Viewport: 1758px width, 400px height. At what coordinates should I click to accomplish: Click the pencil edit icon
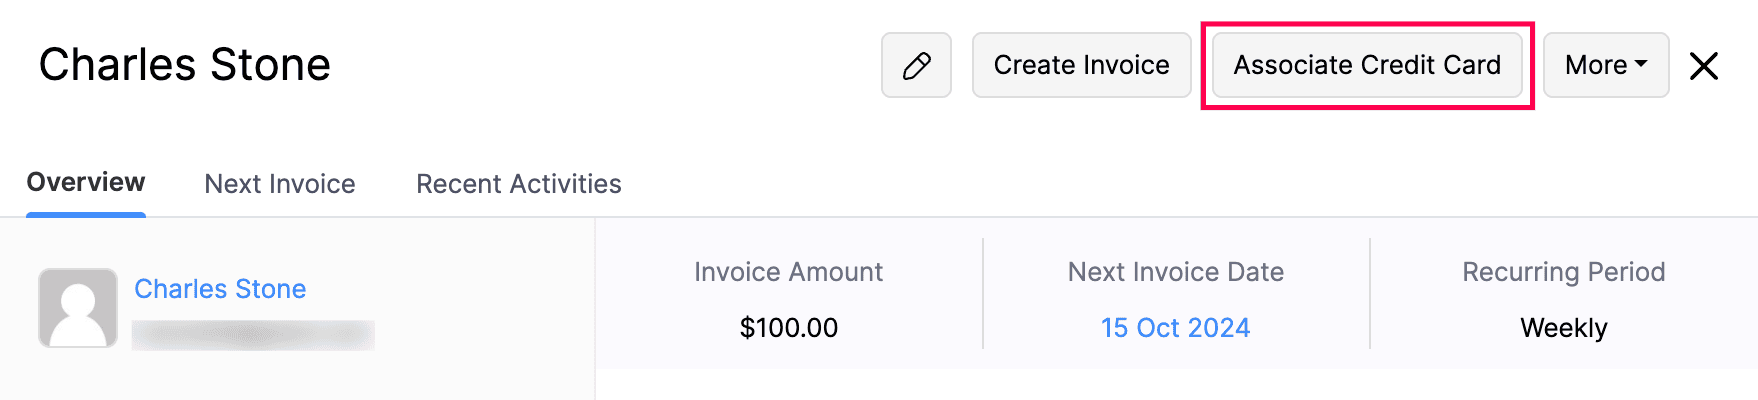pos(916,65)
